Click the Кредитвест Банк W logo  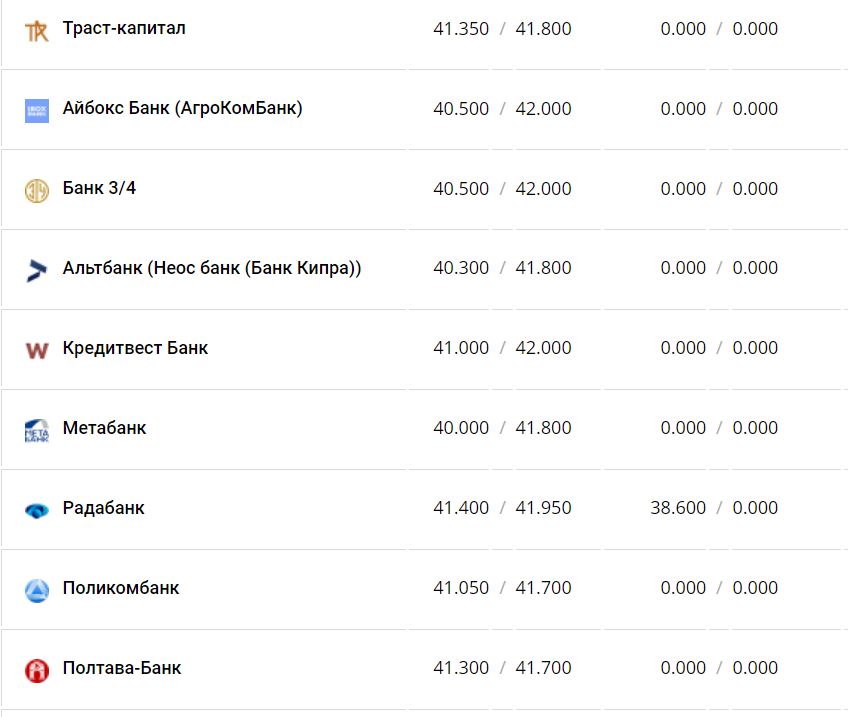[x=37, y=350]
